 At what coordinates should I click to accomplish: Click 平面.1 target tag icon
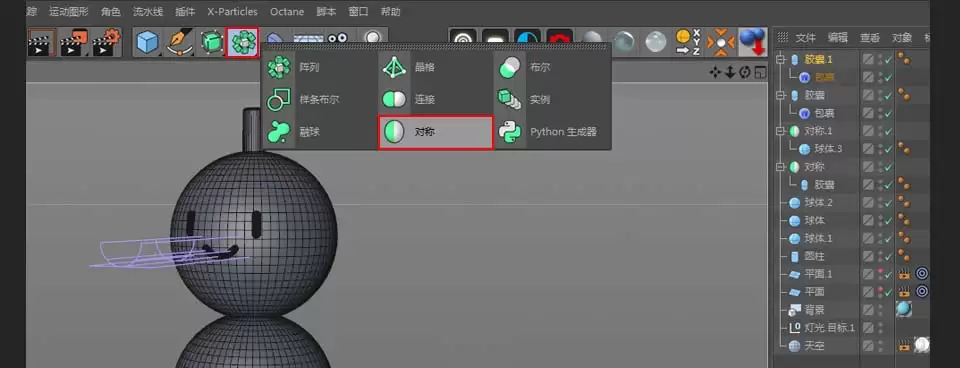point(922,274)
